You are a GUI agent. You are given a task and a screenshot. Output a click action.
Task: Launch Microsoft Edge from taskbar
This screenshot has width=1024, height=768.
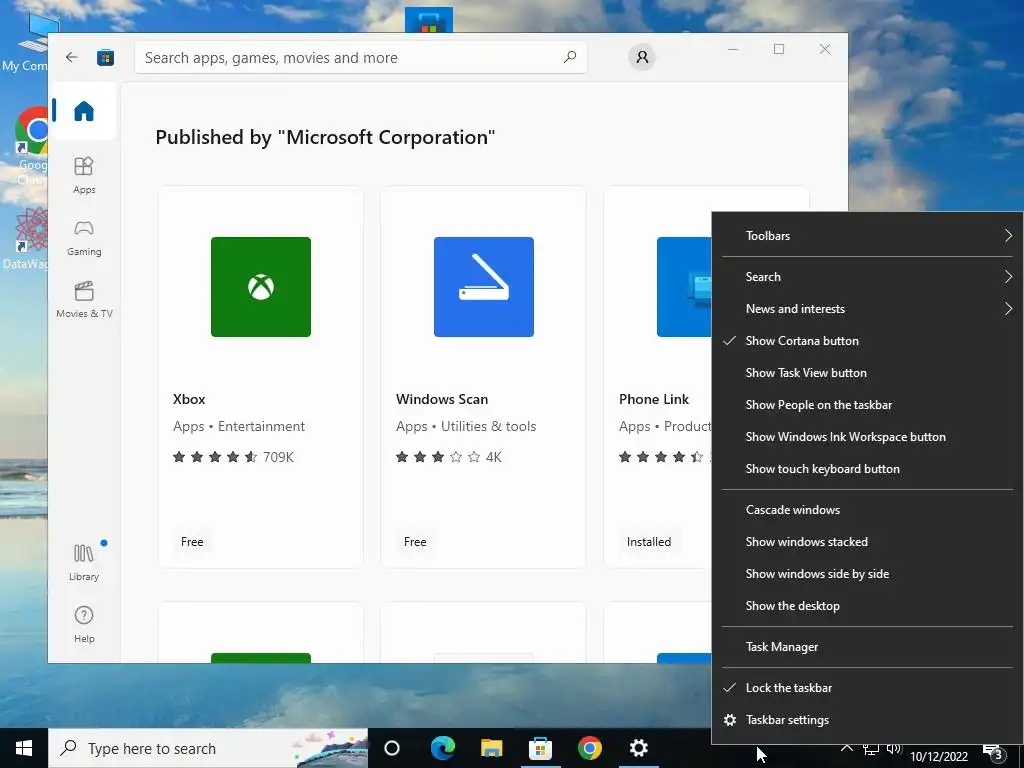pos(442,748)
